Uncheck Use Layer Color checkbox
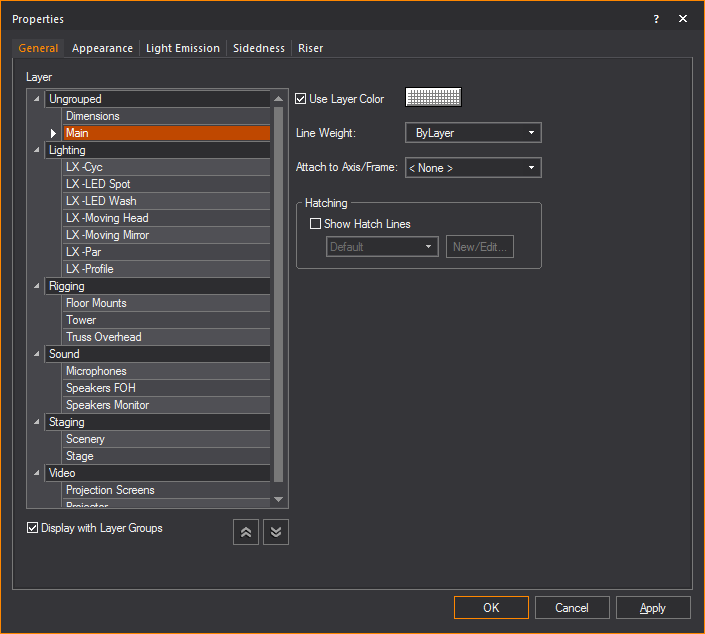 point(301,99)
